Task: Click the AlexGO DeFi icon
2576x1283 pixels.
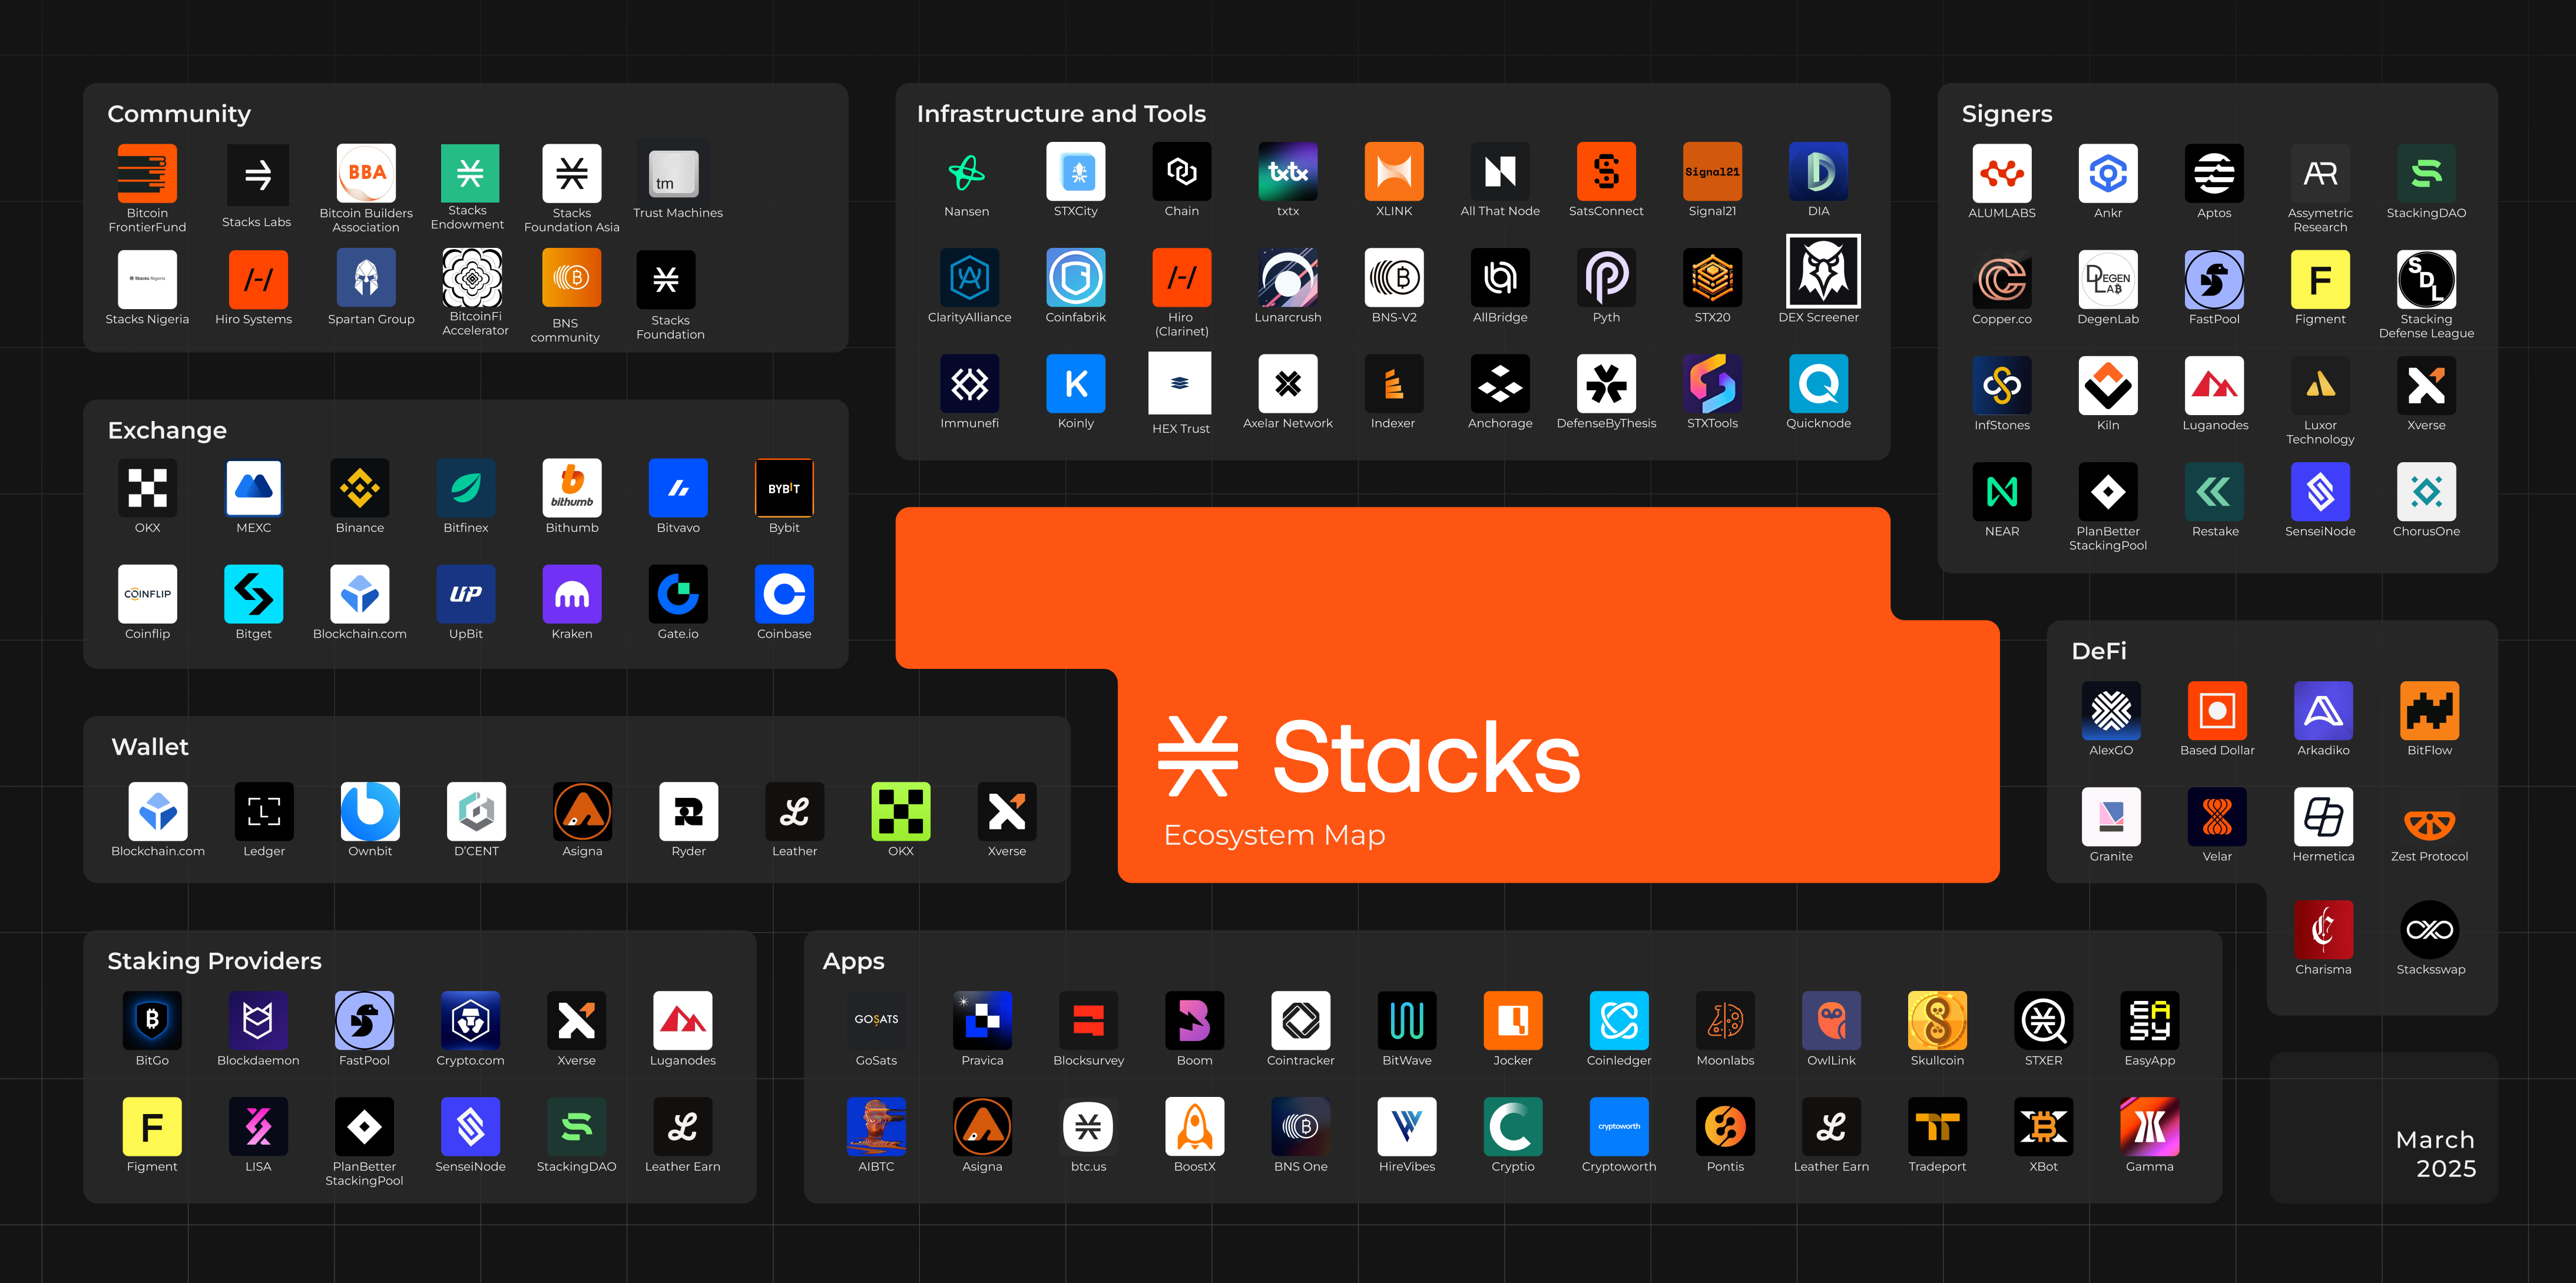Action: [2111, 711]
